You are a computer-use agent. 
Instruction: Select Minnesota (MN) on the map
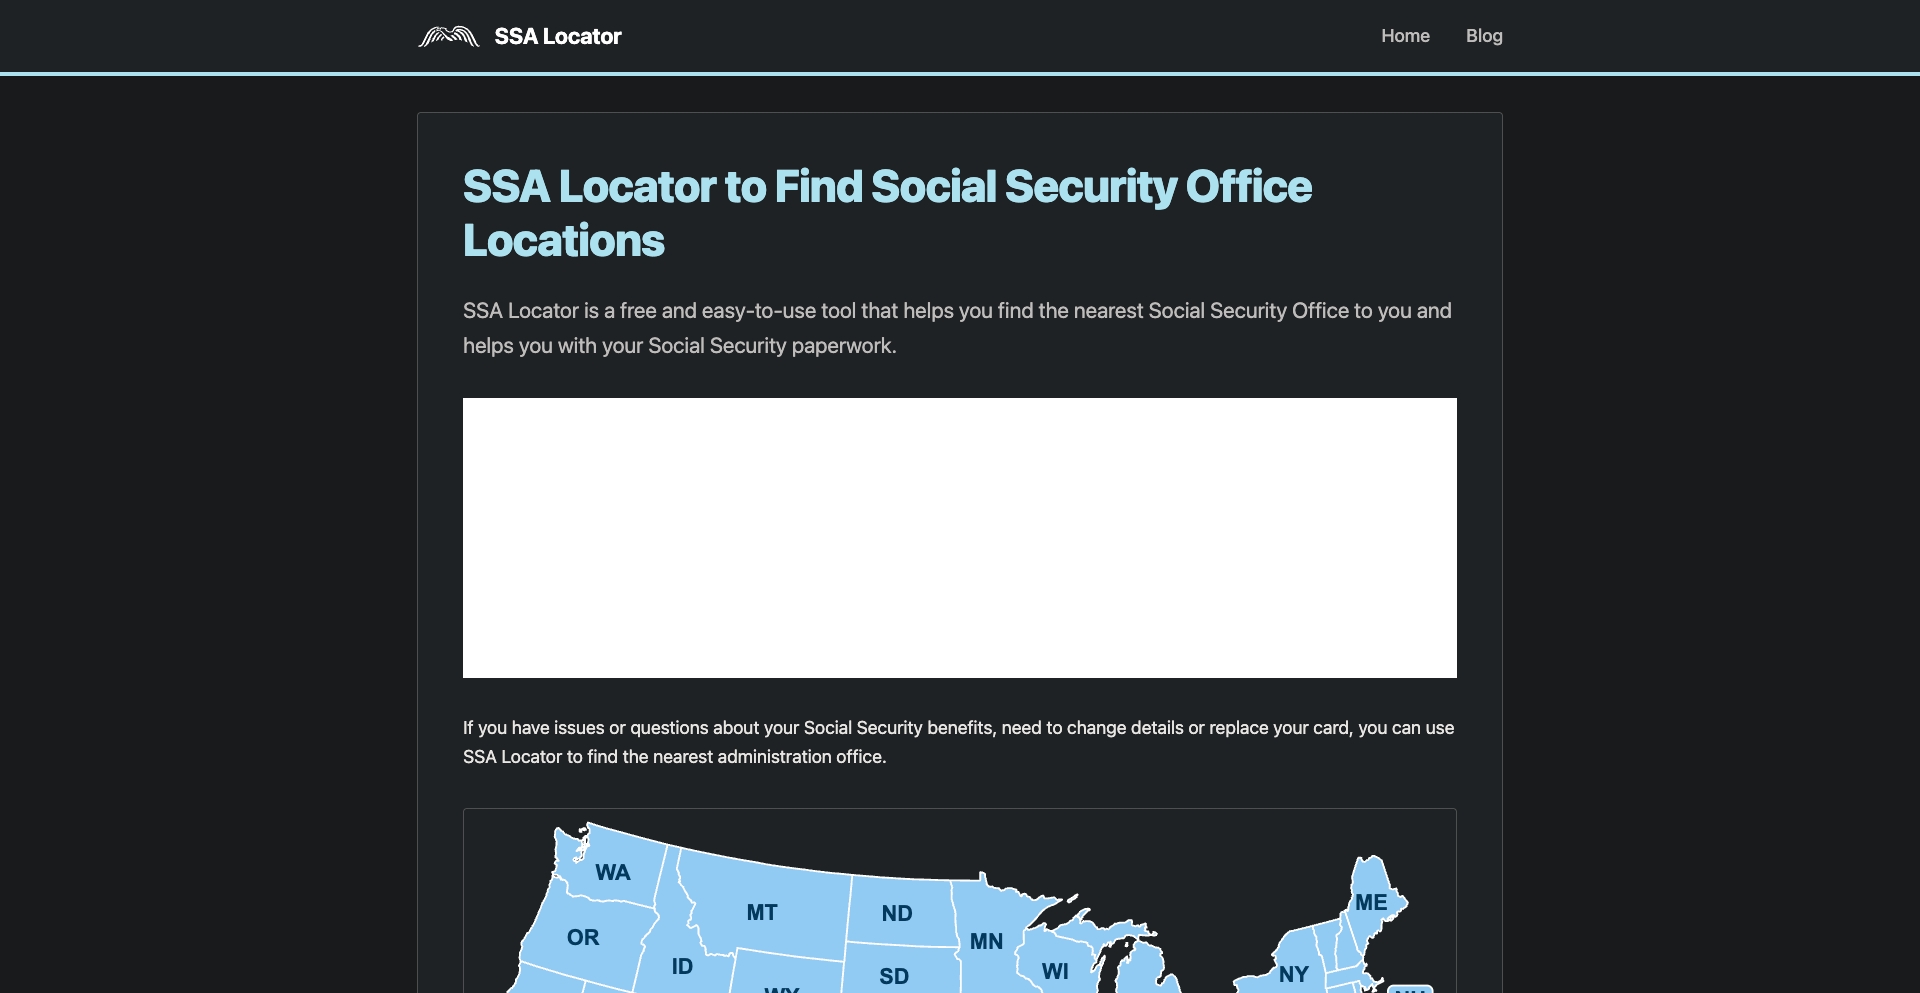pyautogui.click(x=987, y=940)
